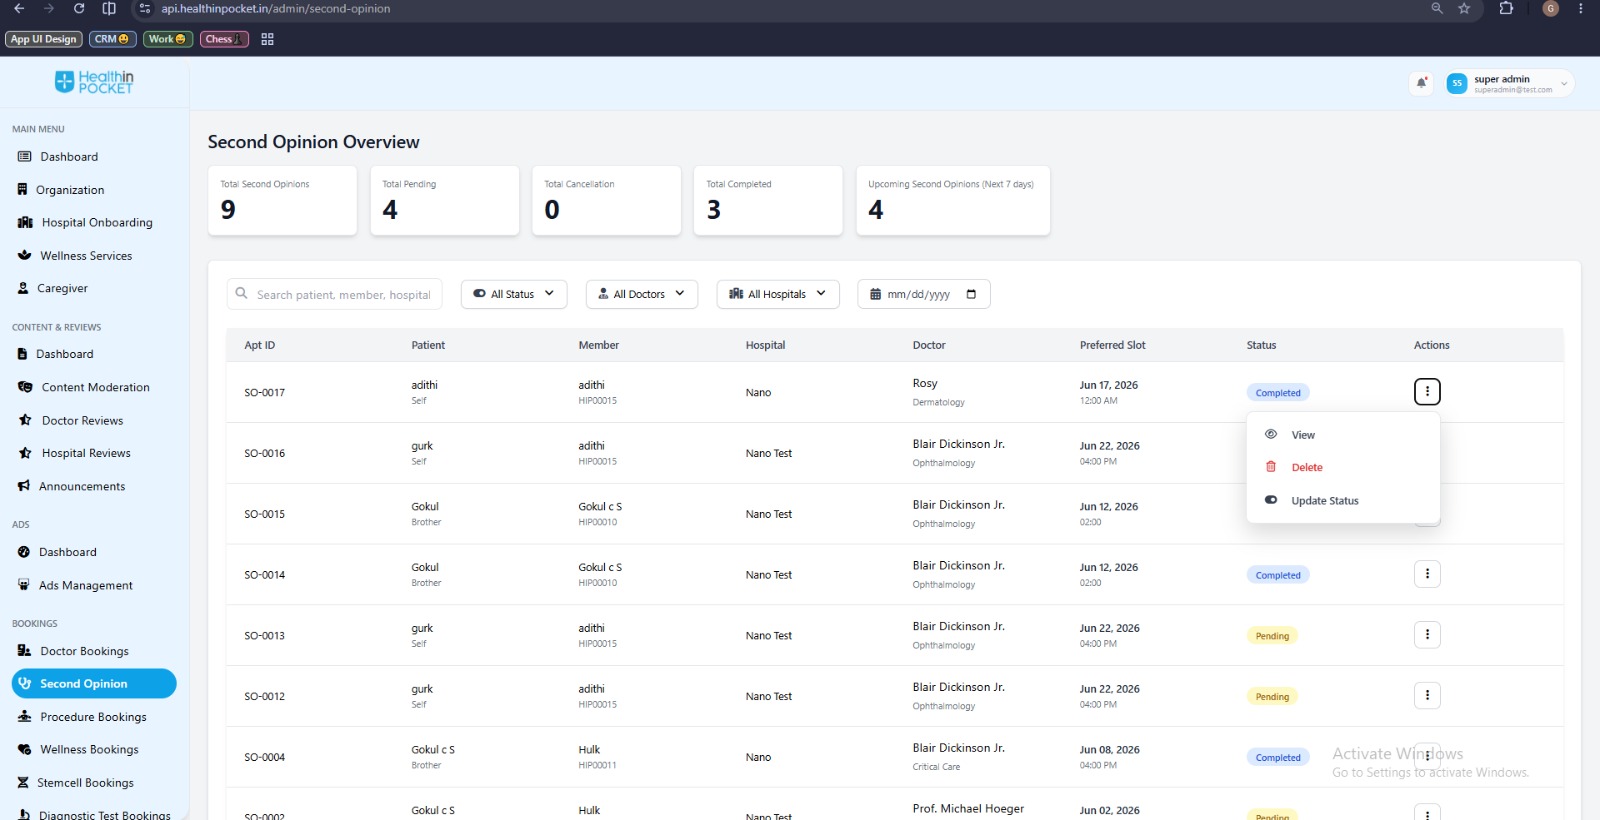Viewport: 1600px width, 820px height.
Task: Click the Upcoming Second Opinions card
Action: [953, 201]
